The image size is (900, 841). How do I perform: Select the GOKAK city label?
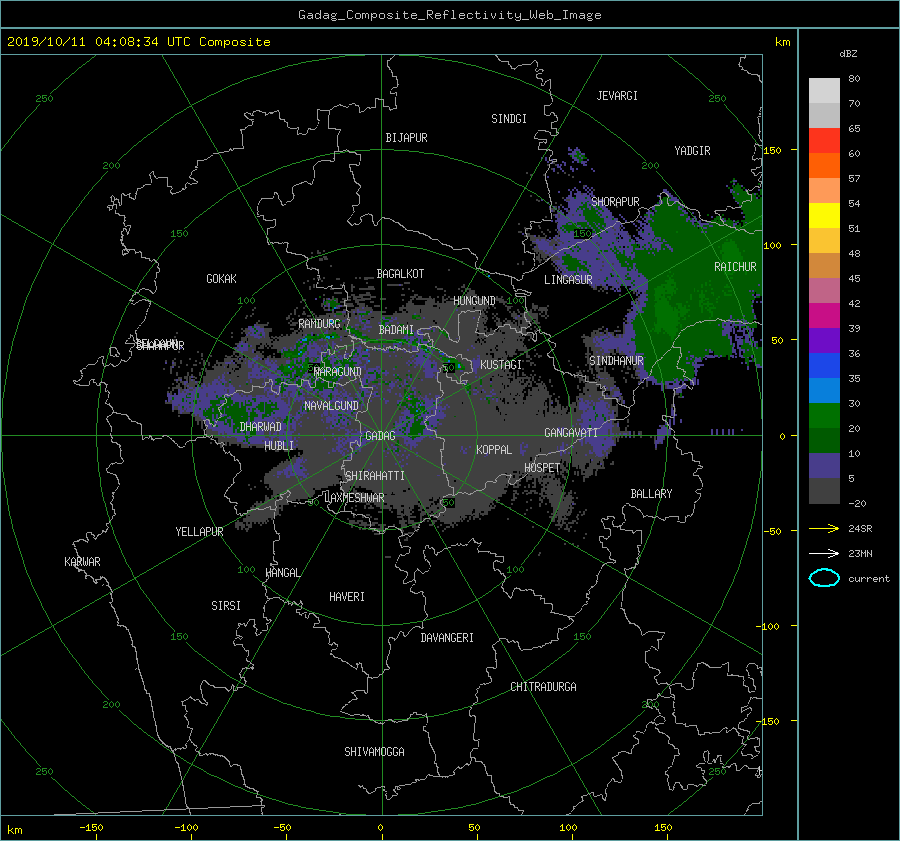click(221, 278)
